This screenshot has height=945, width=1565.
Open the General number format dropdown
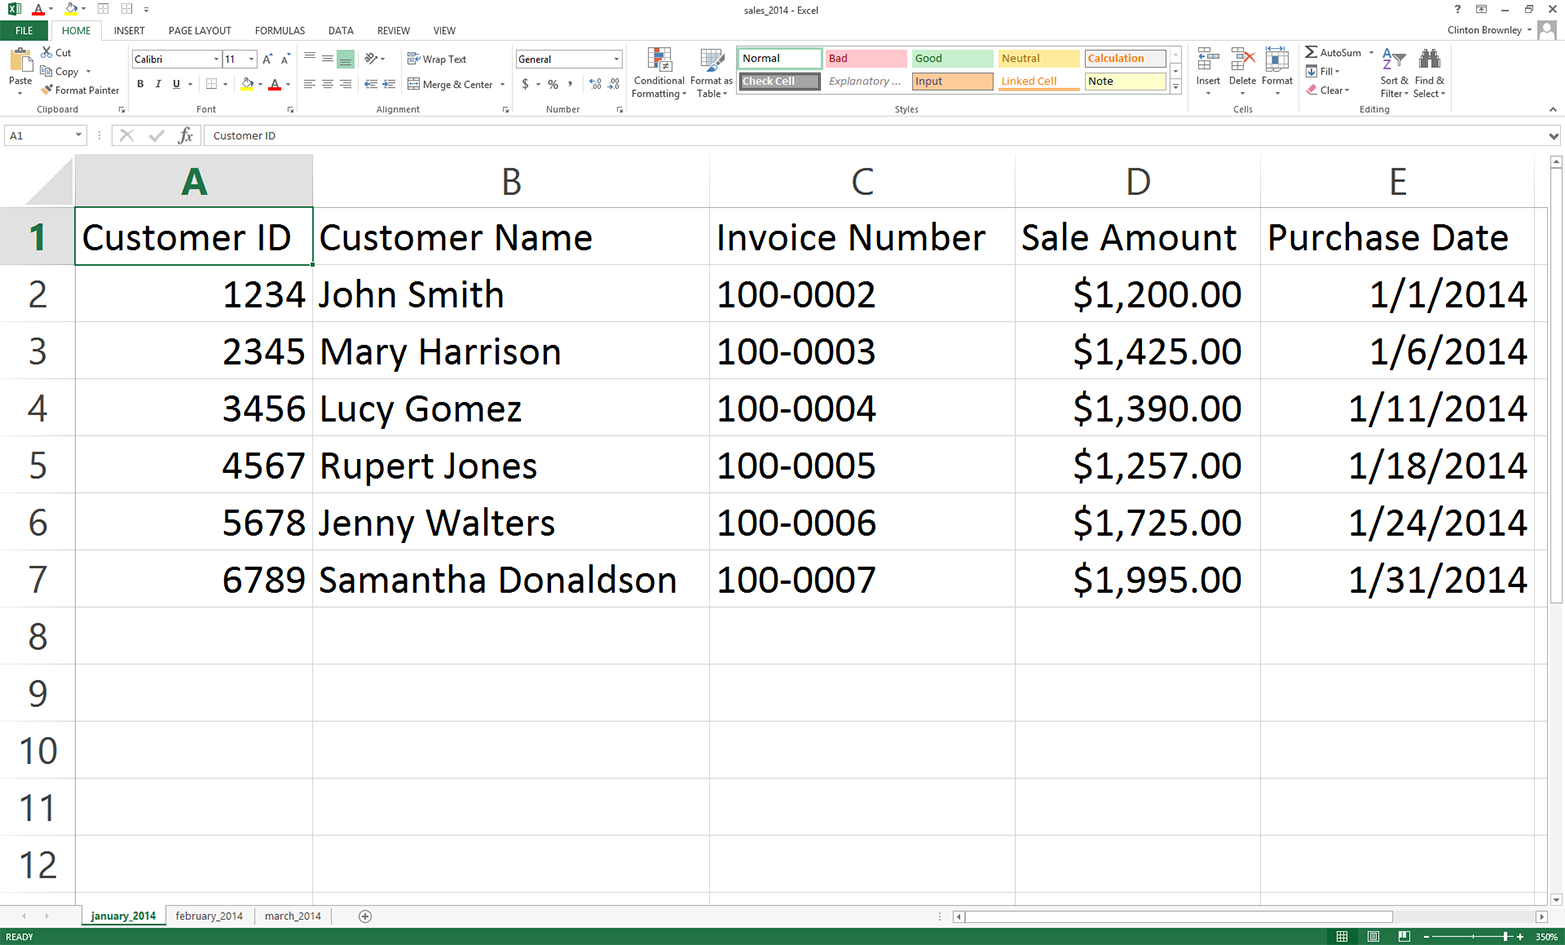coord(616,59)
